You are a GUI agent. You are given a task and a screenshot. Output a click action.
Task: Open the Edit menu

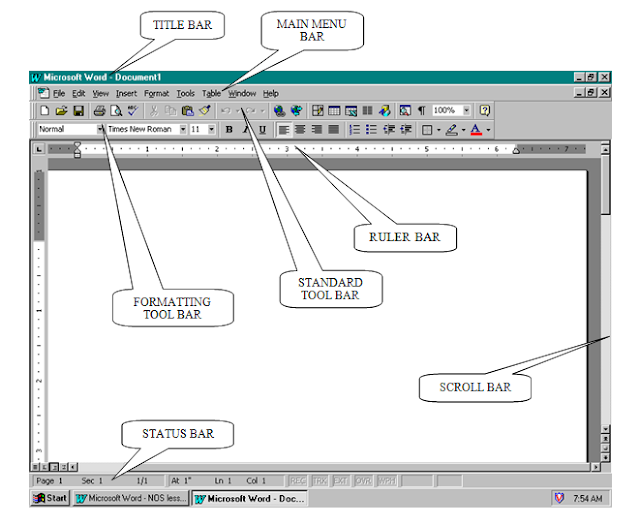point(78,93)
